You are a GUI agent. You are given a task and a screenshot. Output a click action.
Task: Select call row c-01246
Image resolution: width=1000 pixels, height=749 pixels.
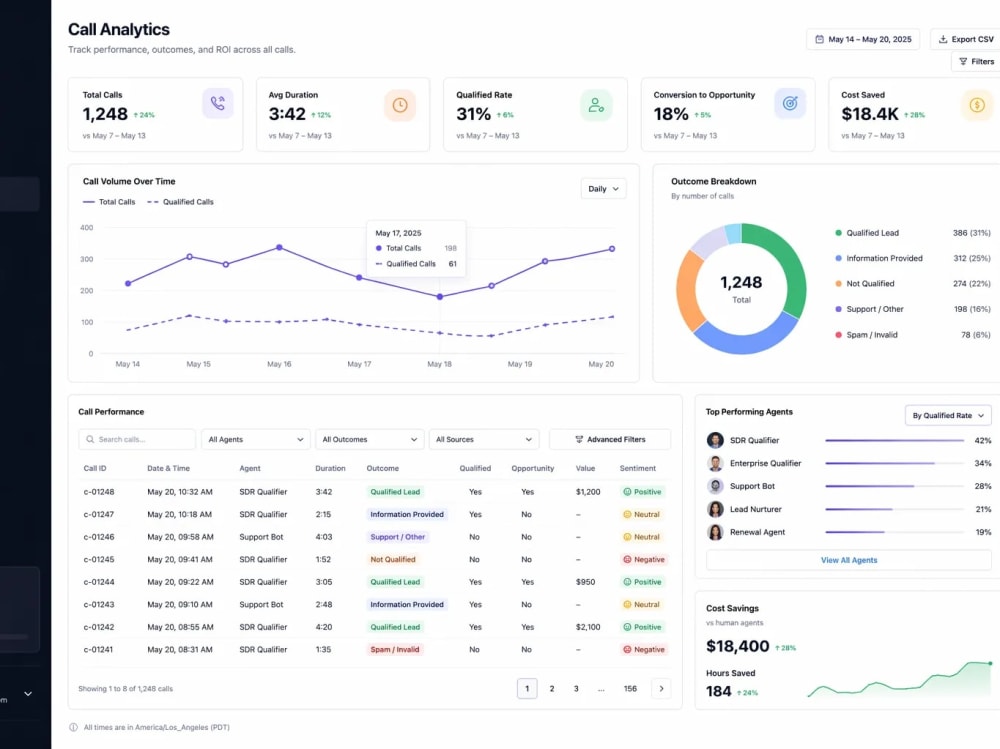coord(374,537)
